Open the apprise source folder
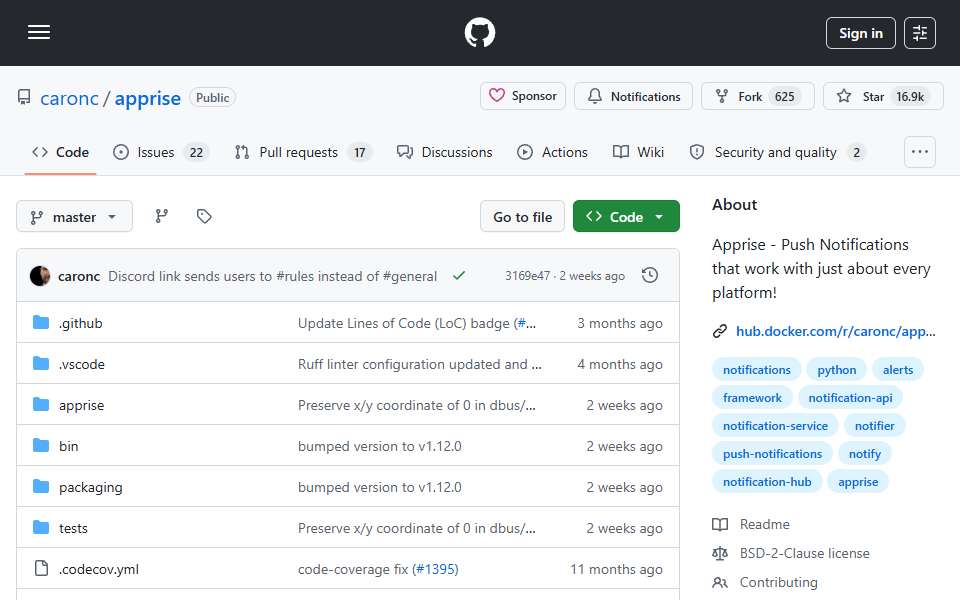 [x=81, y=405]
